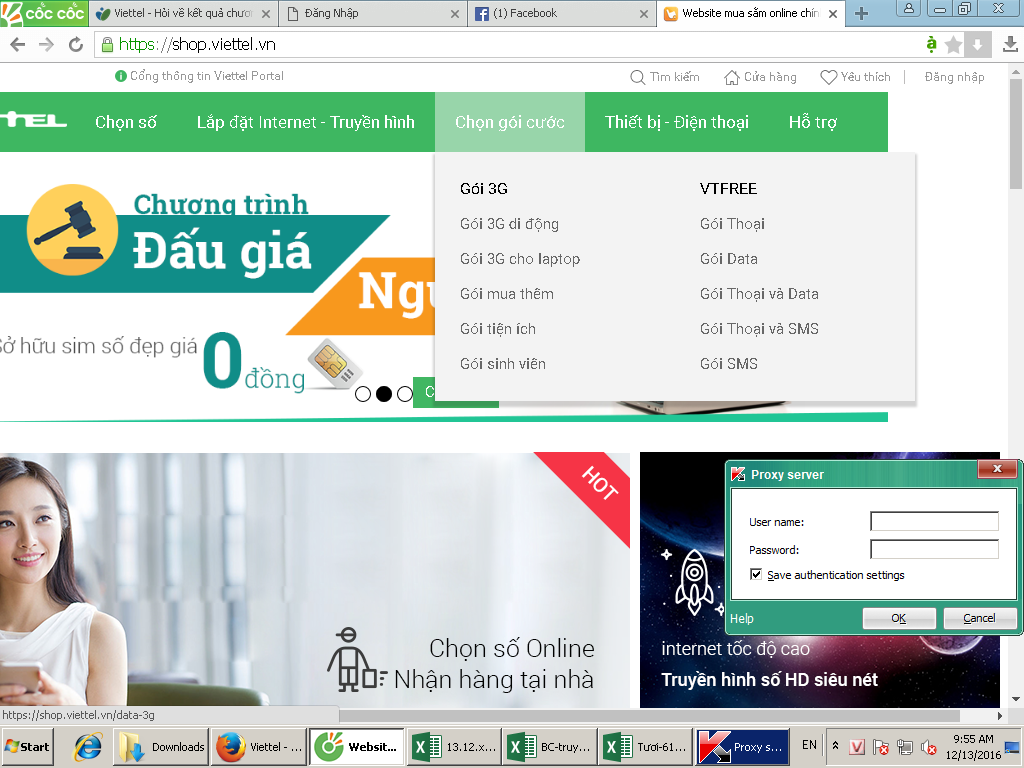This screenshot has height=768, width=1024.
Task: Open the browser downloads arrow icon
Action: click(1010, 44)
